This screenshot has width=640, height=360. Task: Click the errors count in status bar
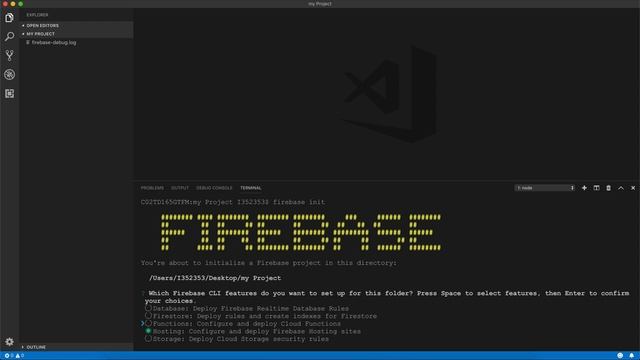pos(9,356)
